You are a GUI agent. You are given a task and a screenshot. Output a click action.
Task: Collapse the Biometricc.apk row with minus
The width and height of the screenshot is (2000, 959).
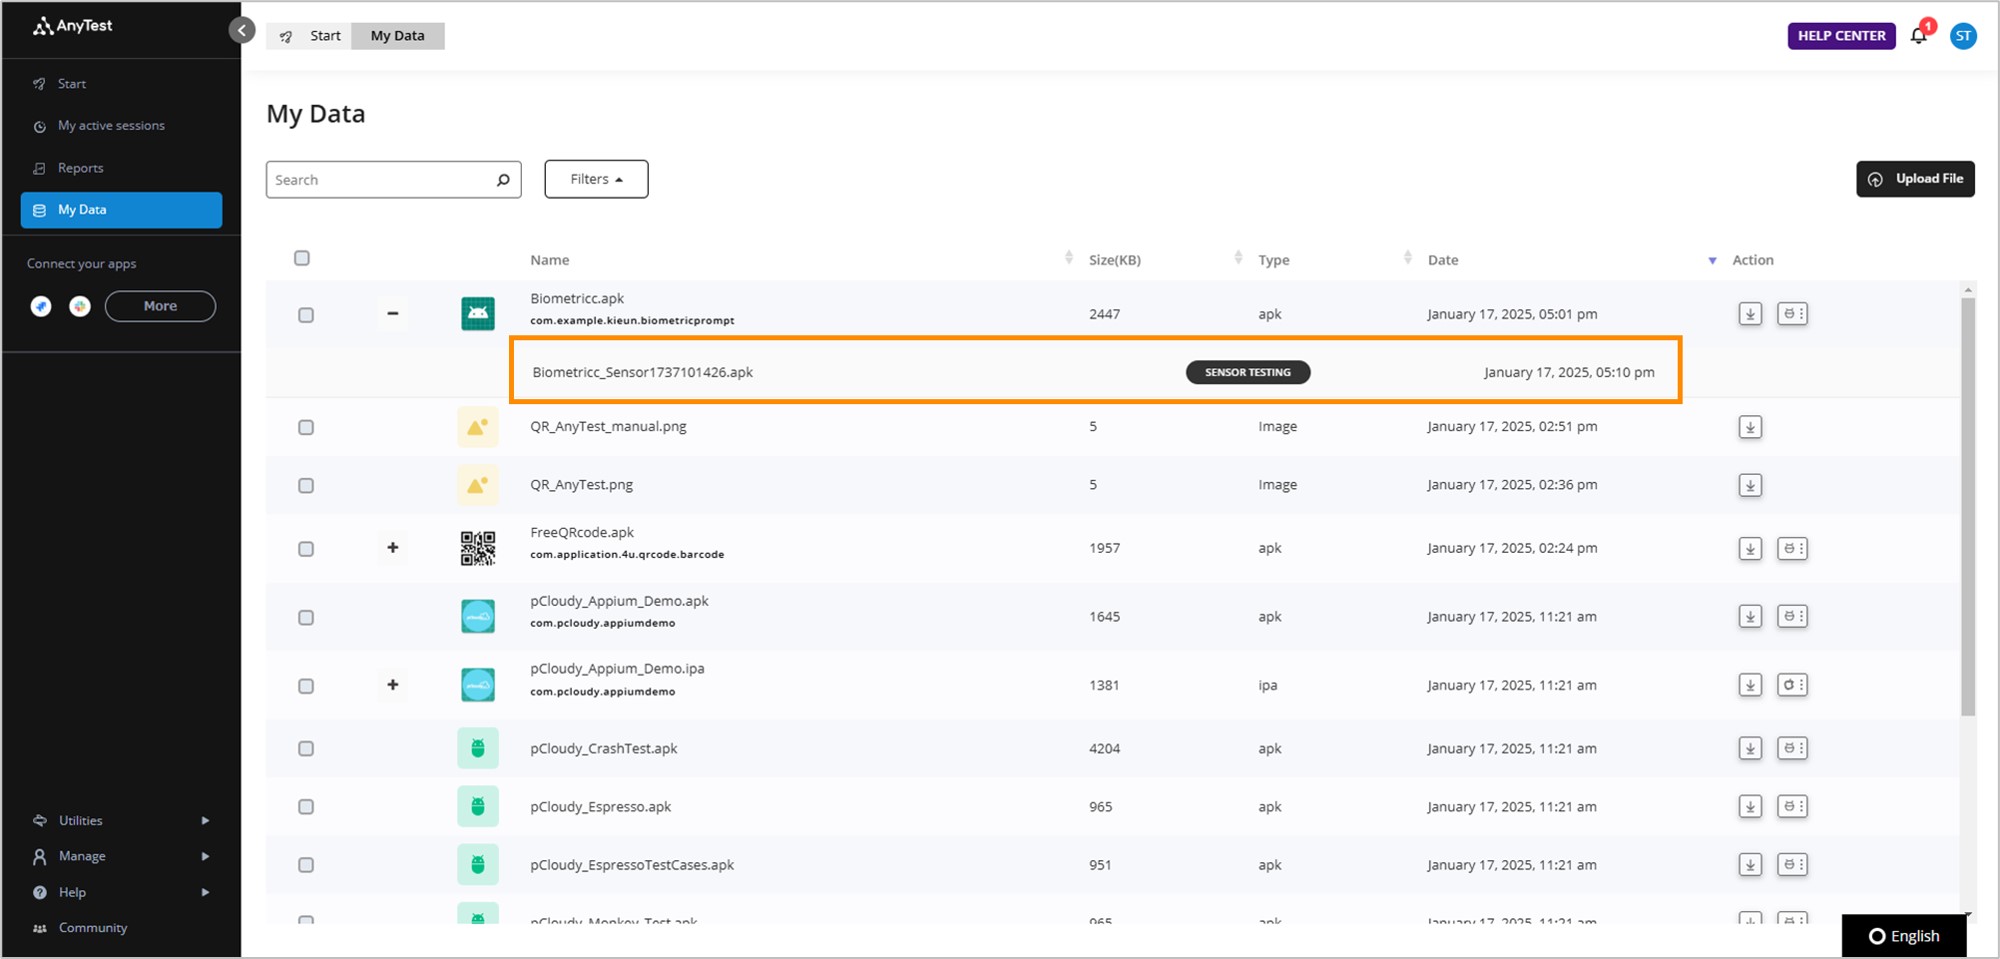point(393,314)
